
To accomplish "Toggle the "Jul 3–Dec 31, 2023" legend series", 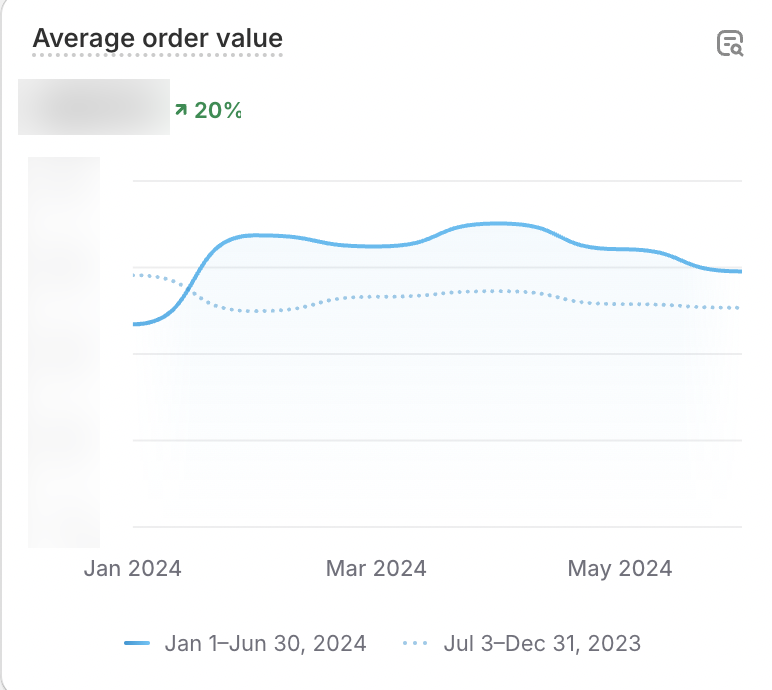I will pos(541,643).
